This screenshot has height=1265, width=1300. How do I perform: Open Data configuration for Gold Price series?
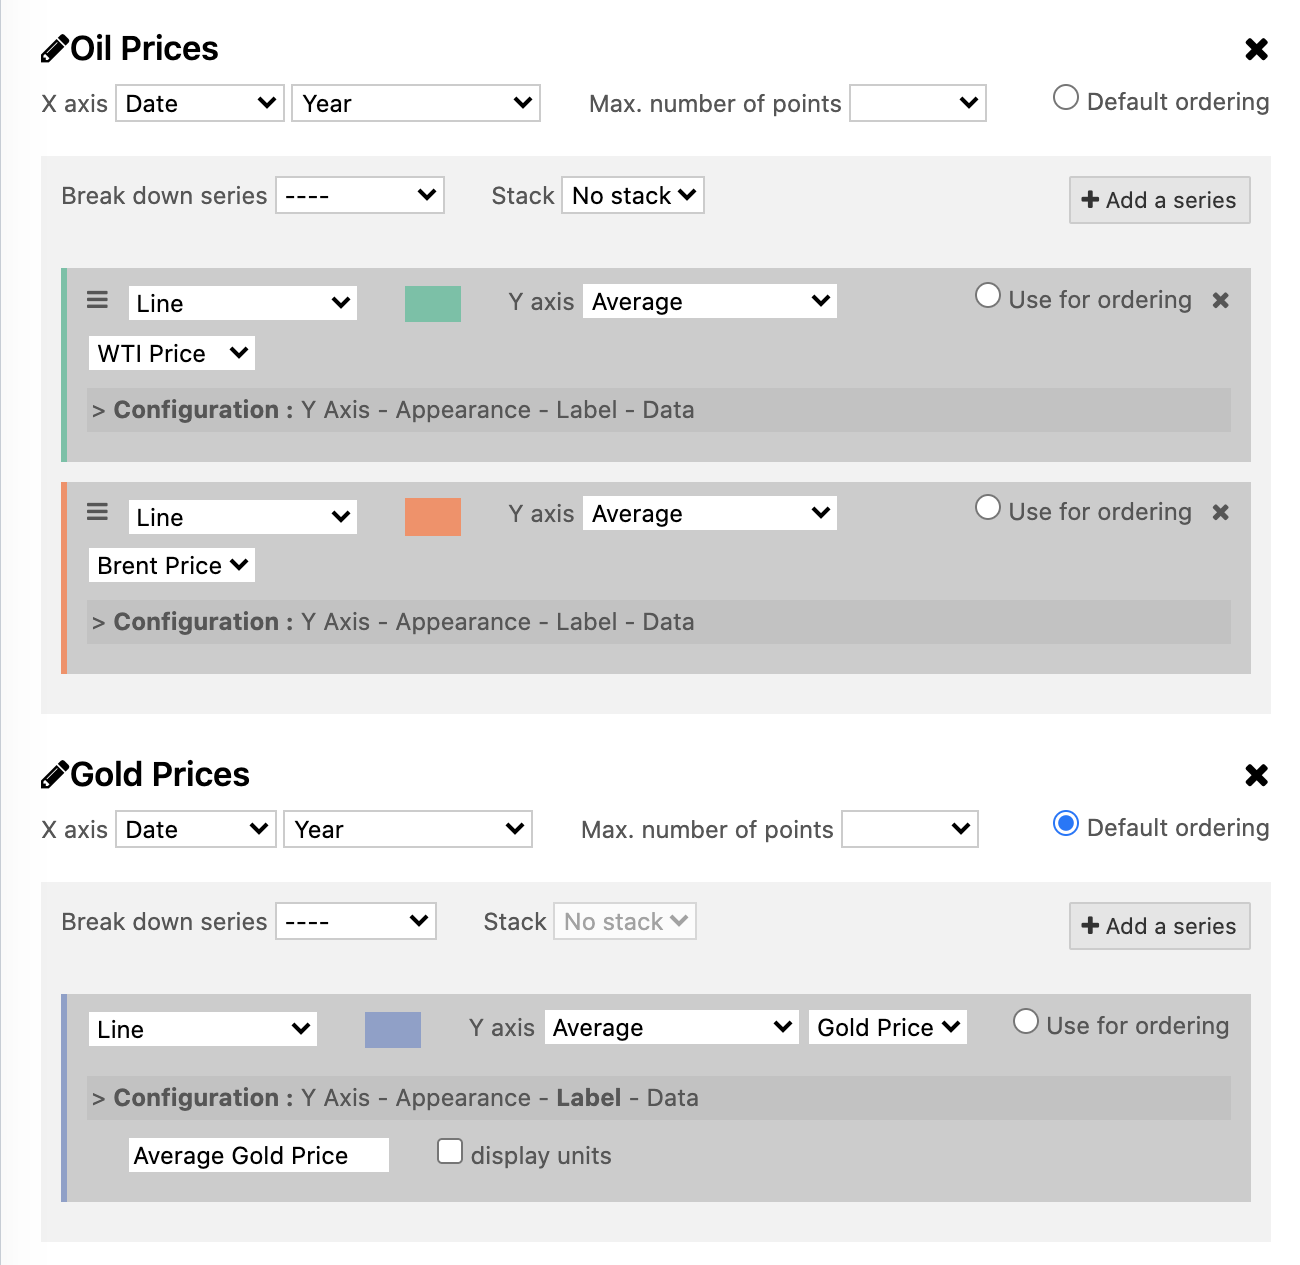[x=672, y=1098]
